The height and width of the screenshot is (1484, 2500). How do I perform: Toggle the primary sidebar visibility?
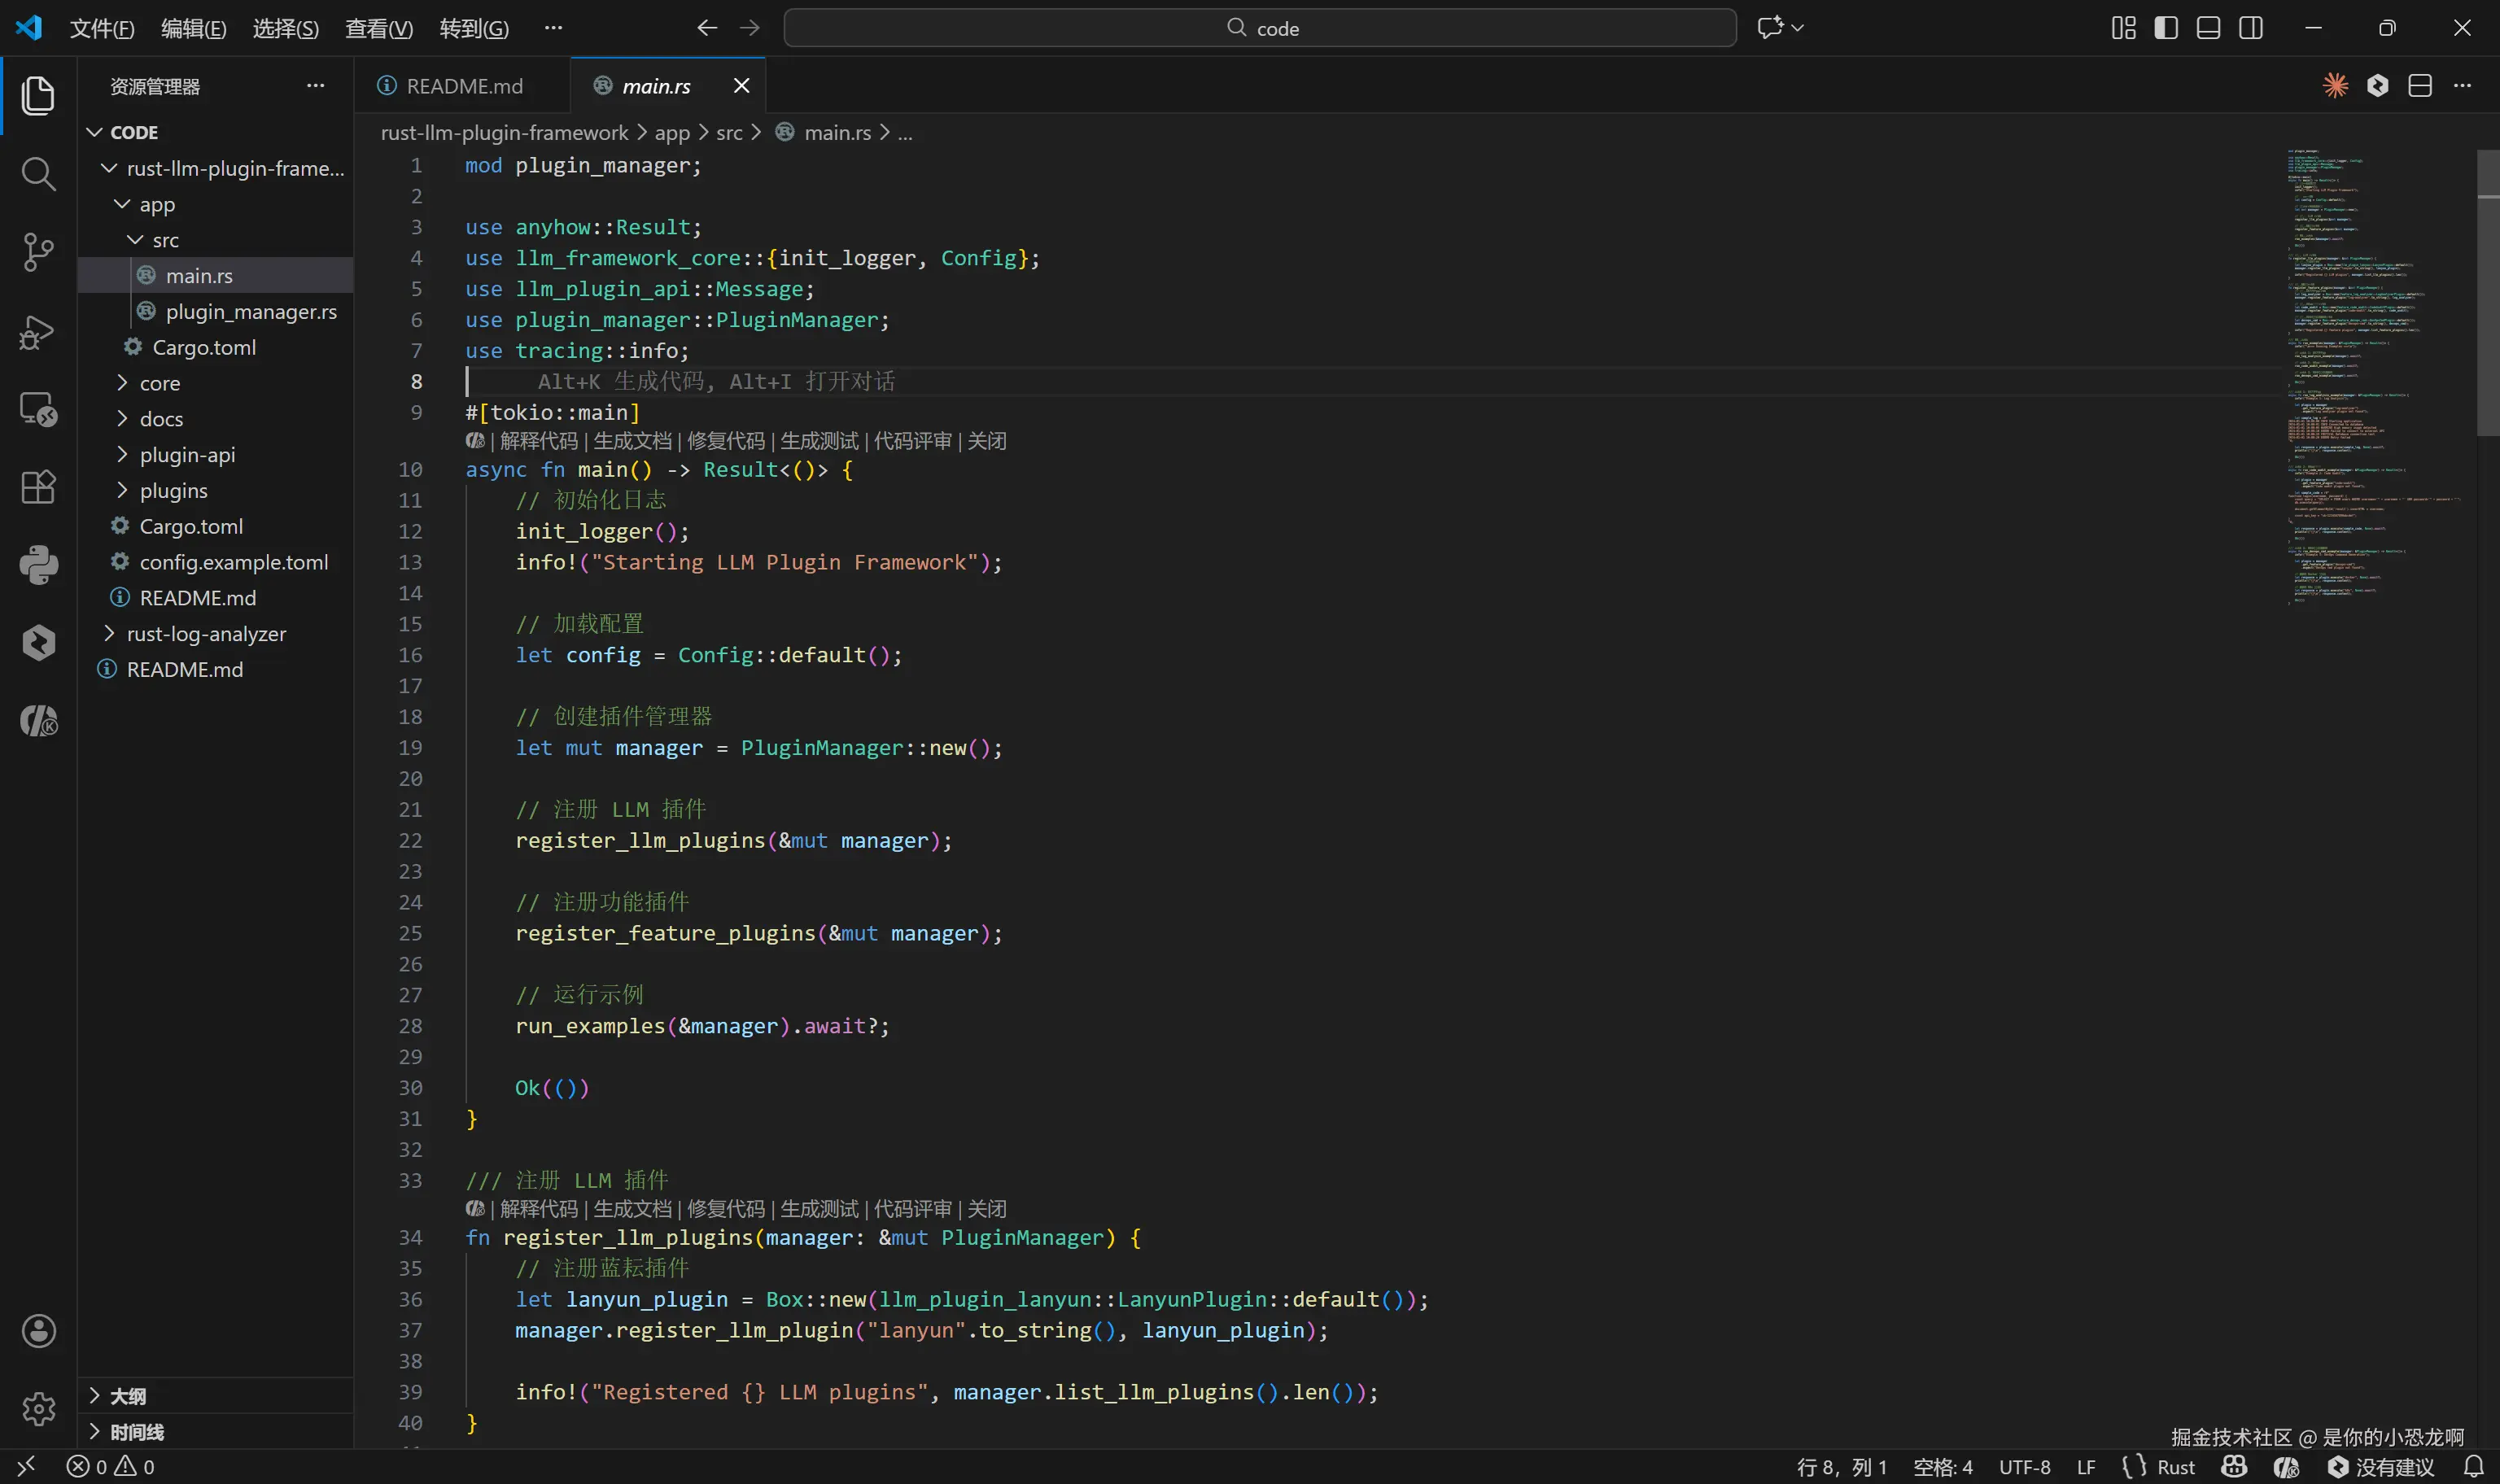tap(2166, 28)
